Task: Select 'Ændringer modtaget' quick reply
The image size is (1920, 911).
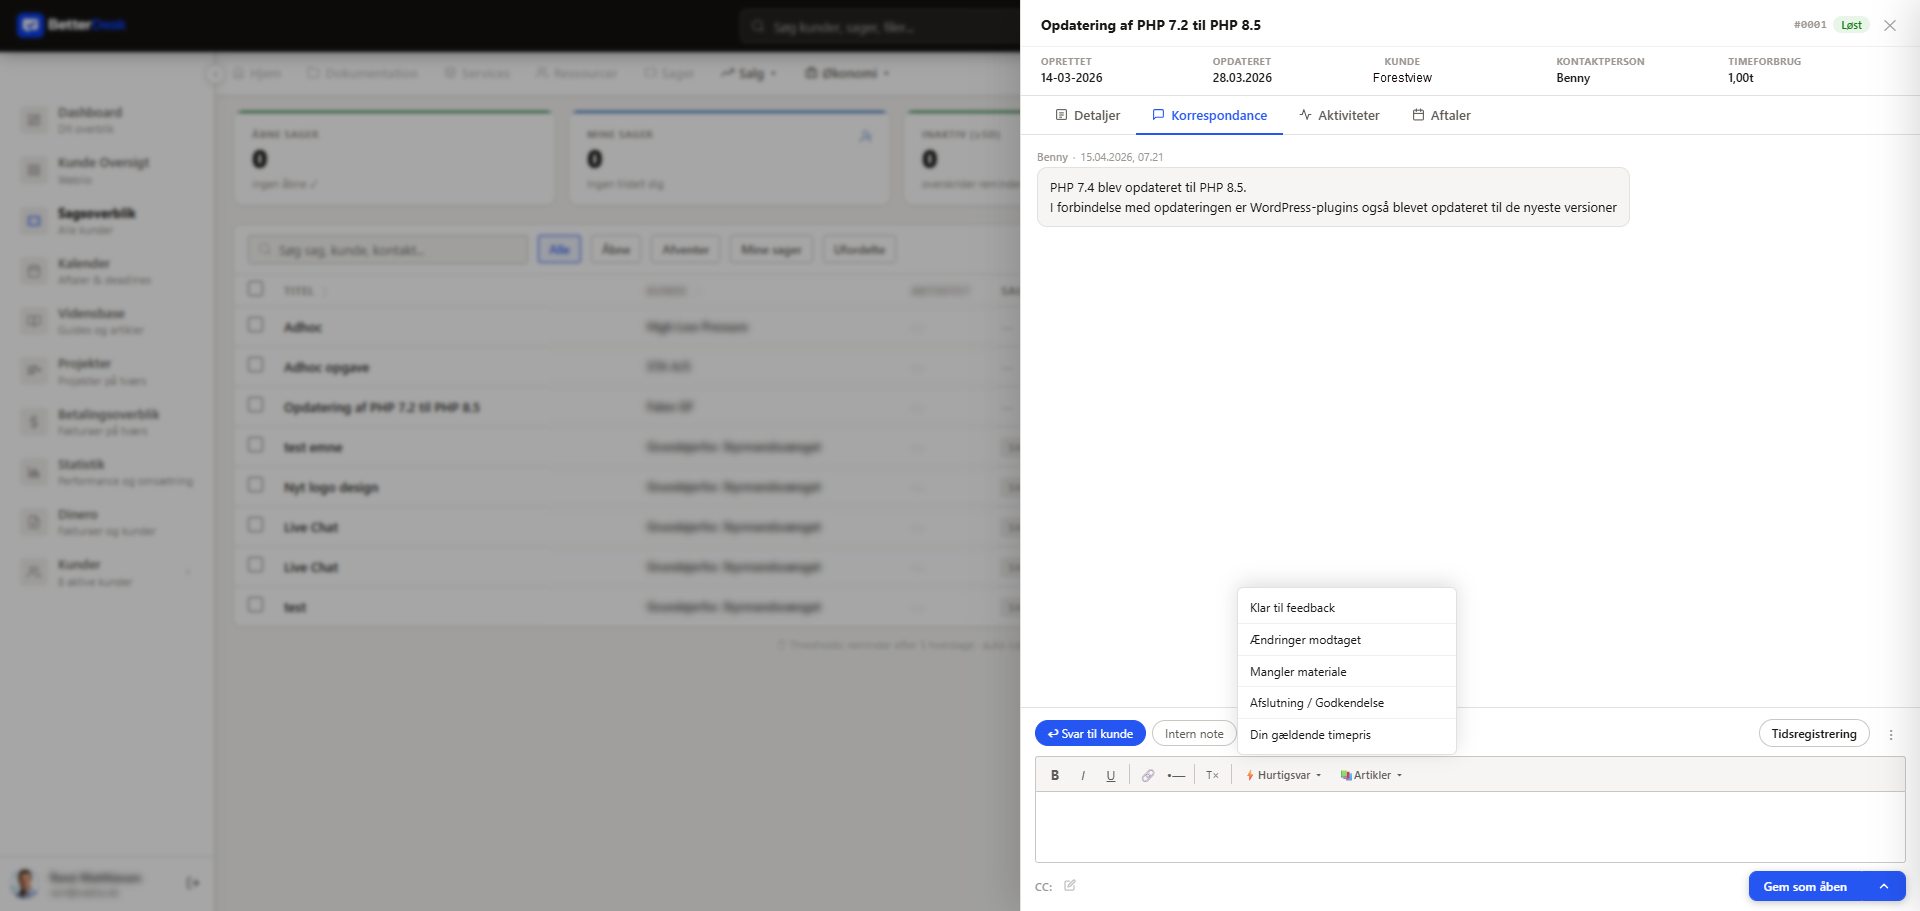Action: click(x=1346, y=640)
